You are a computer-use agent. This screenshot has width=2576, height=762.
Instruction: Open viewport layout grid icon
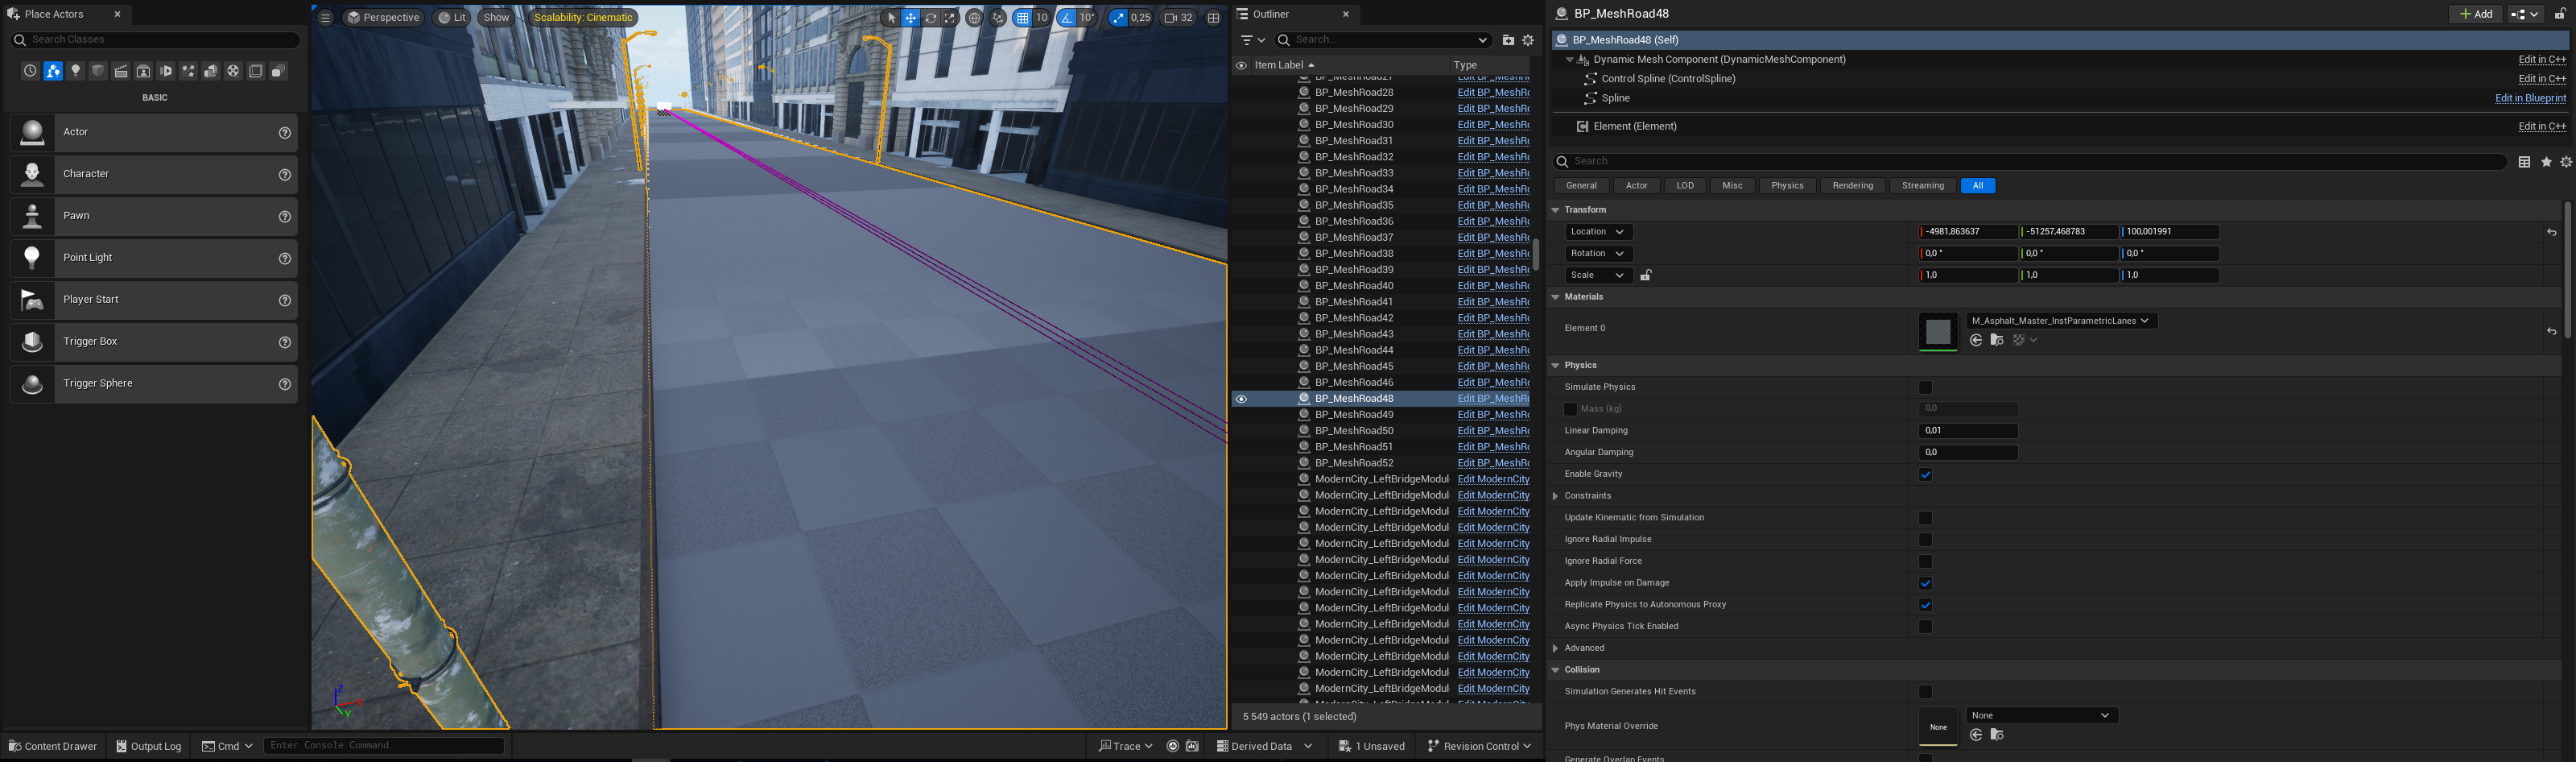tap(1213, 18)
